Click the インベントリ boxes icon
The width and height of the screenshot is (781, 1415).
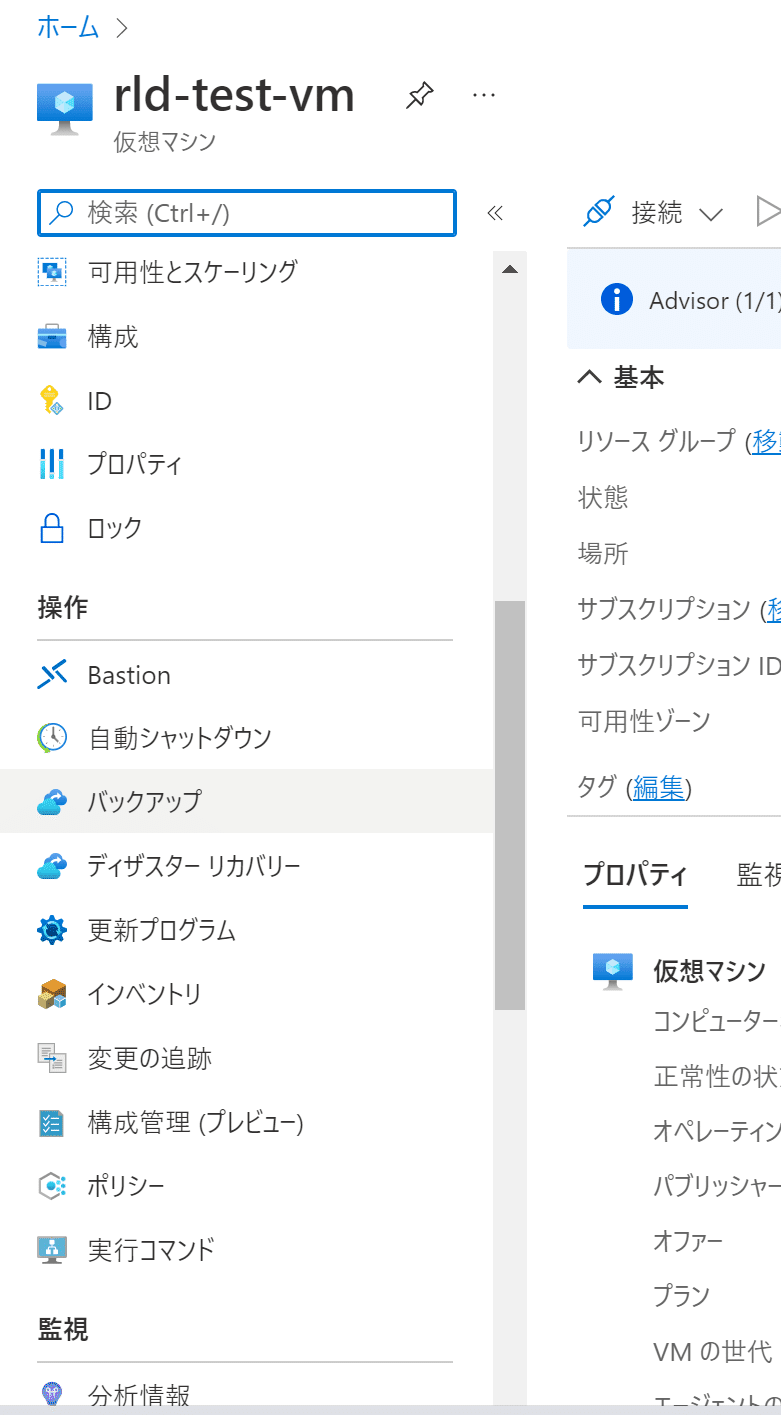pyautogui.click(x=51, y=994)
